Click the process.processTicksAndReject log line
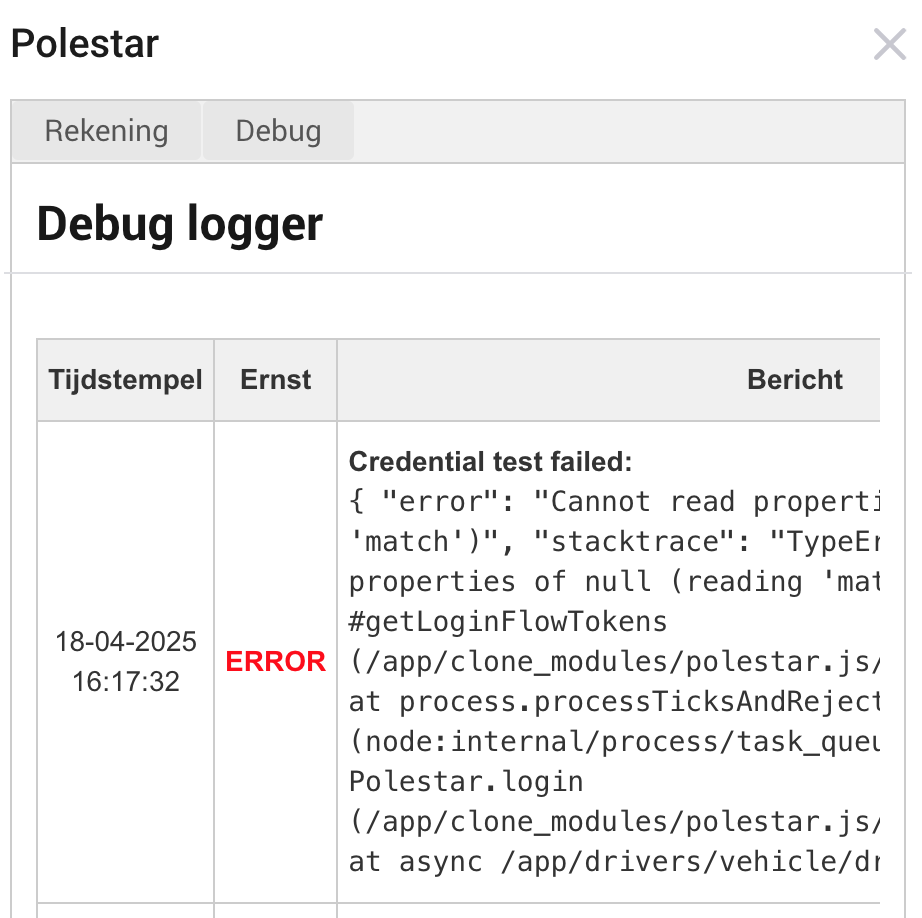Viewport: 922px width, 918px height. pyautogui.click(x=615, y=702)
